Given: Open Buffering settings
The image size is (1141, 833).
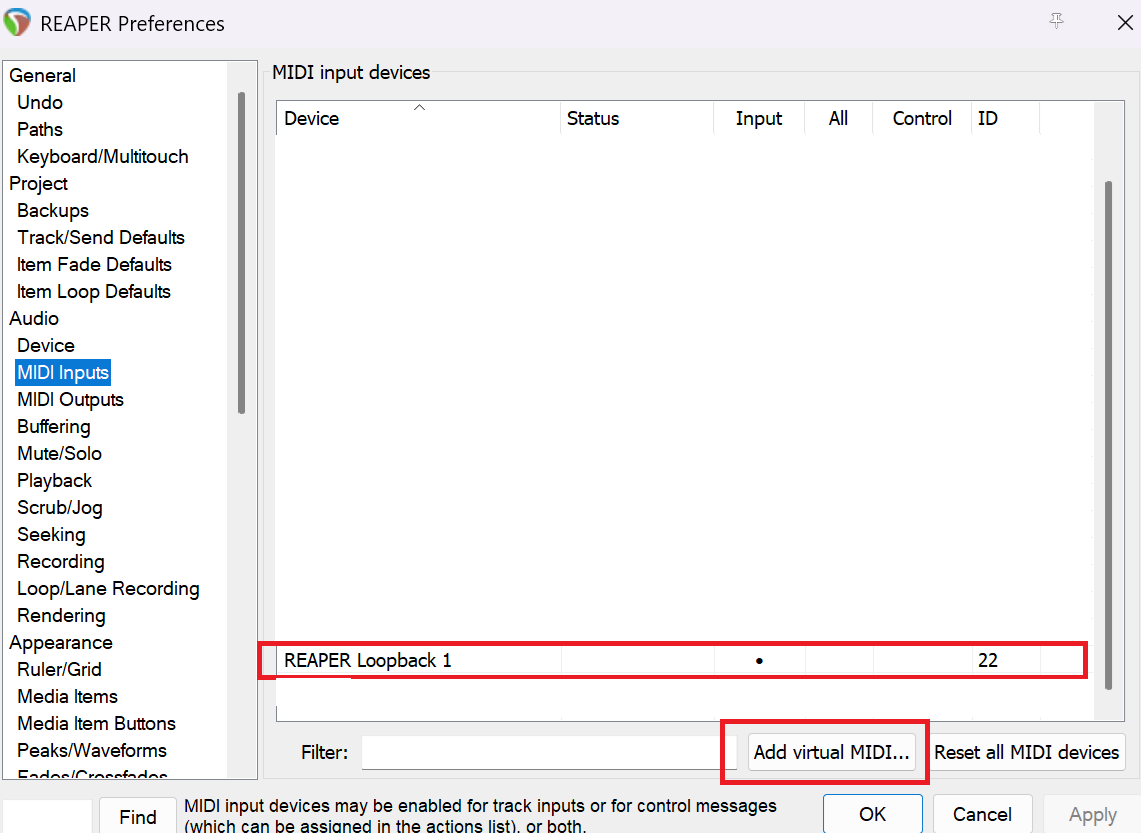Looking at the screenshot, I should click(x=54, y=426).
